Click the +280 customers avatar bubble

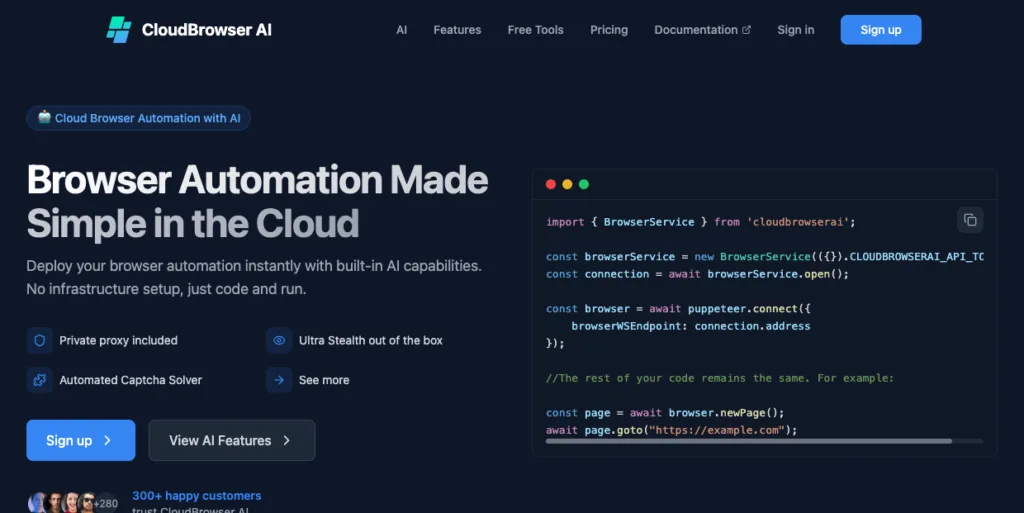[x=105, y=503]
